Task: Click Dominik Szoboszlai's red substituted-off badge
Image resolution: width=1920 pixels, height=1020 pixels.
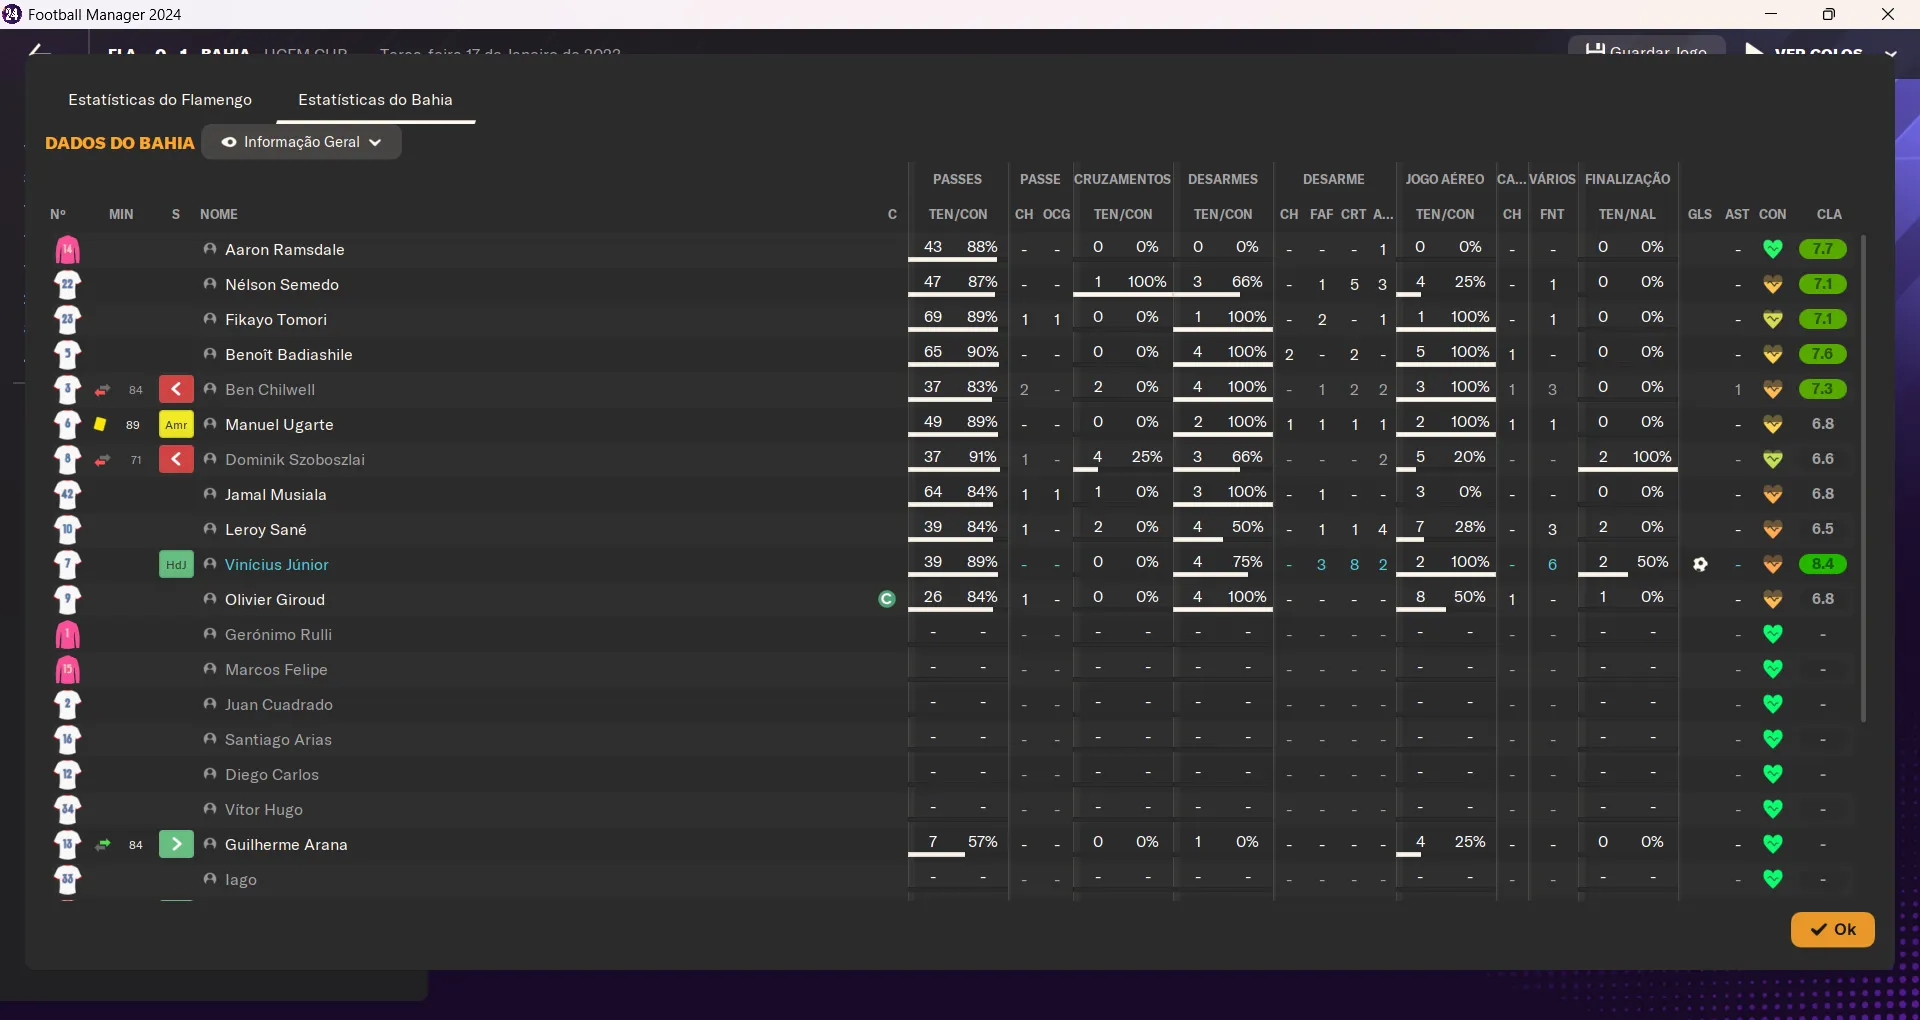Action: 176,459
